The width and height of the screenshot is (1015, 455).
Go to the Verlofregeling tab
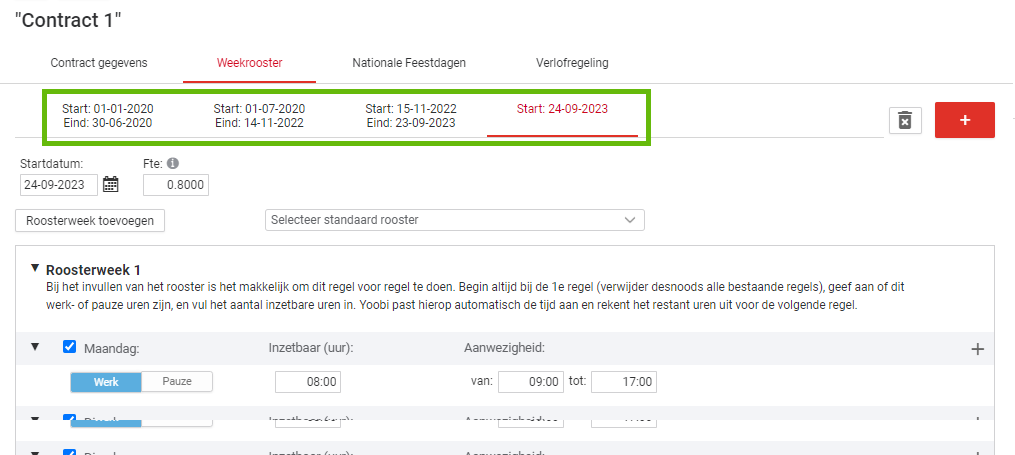coord(572,63)
